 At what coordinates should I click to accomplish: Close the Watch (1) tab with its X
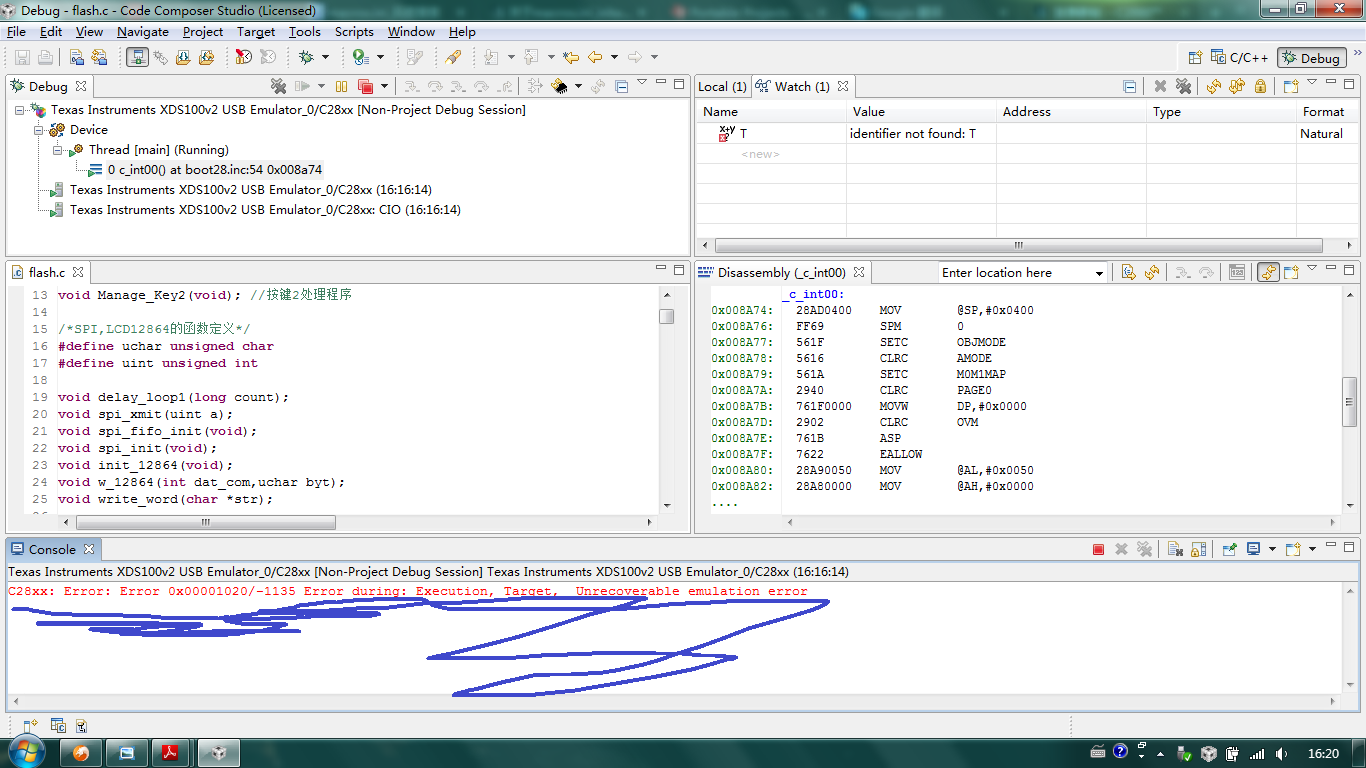pos(843,86)
